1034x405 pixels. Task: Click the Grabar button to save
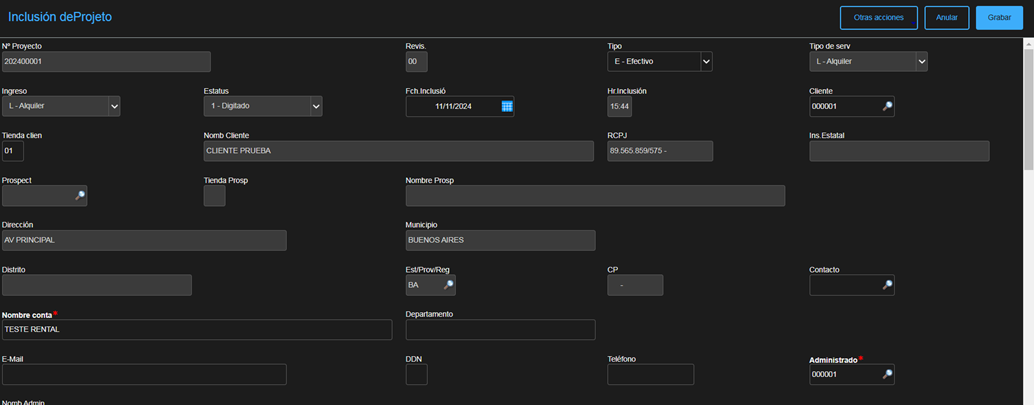999,18
